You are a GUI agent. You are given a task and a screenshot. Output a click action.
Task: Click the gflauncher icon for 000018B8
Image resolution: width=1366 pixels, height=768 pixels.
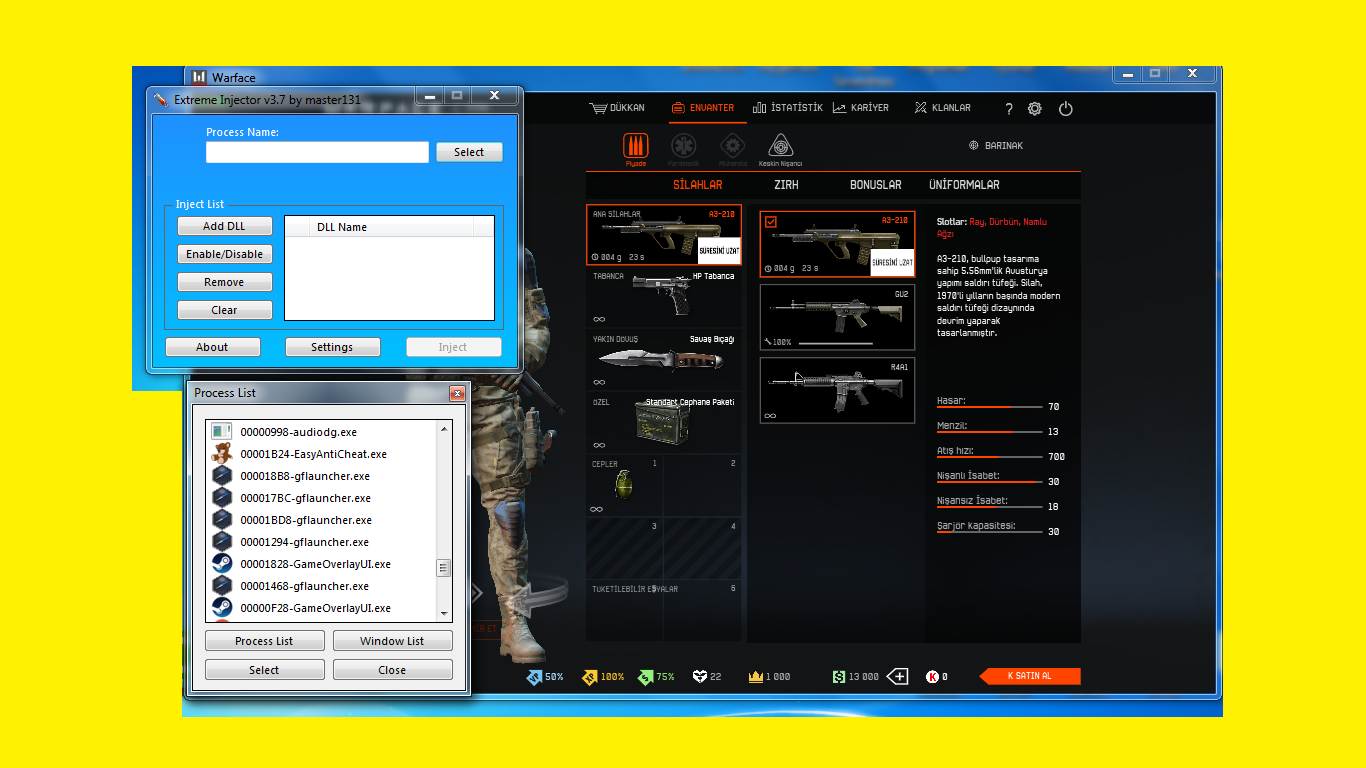point(222,476)
